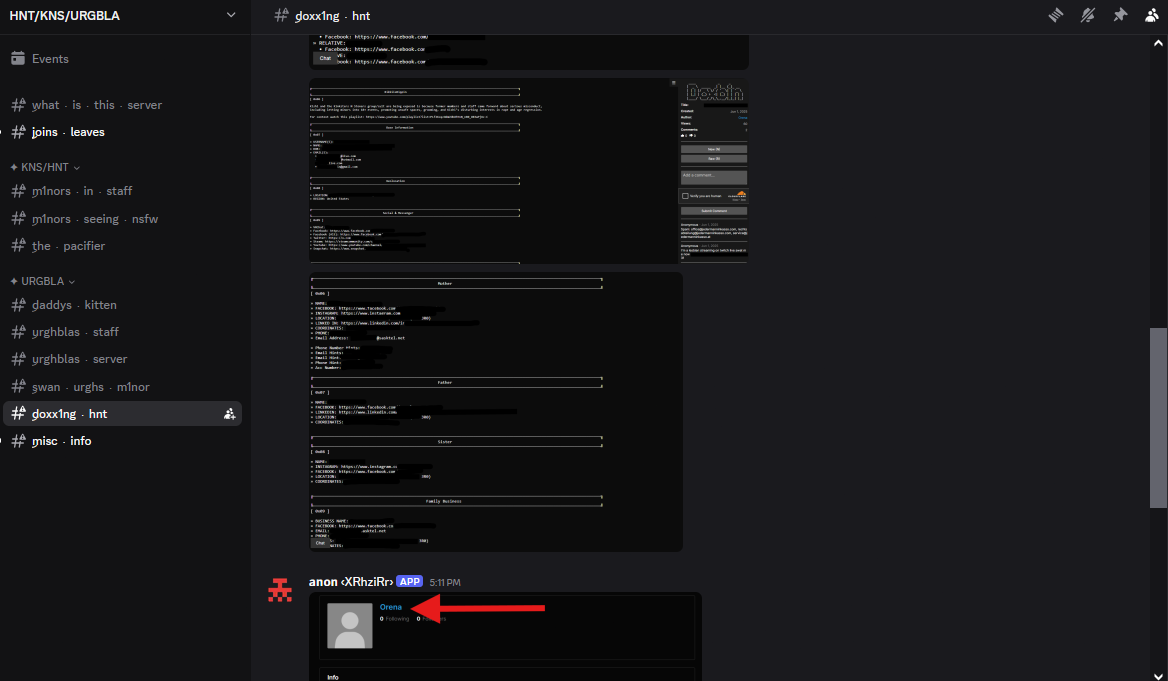Click the scrollbar down arrow

click(1158, 675)
